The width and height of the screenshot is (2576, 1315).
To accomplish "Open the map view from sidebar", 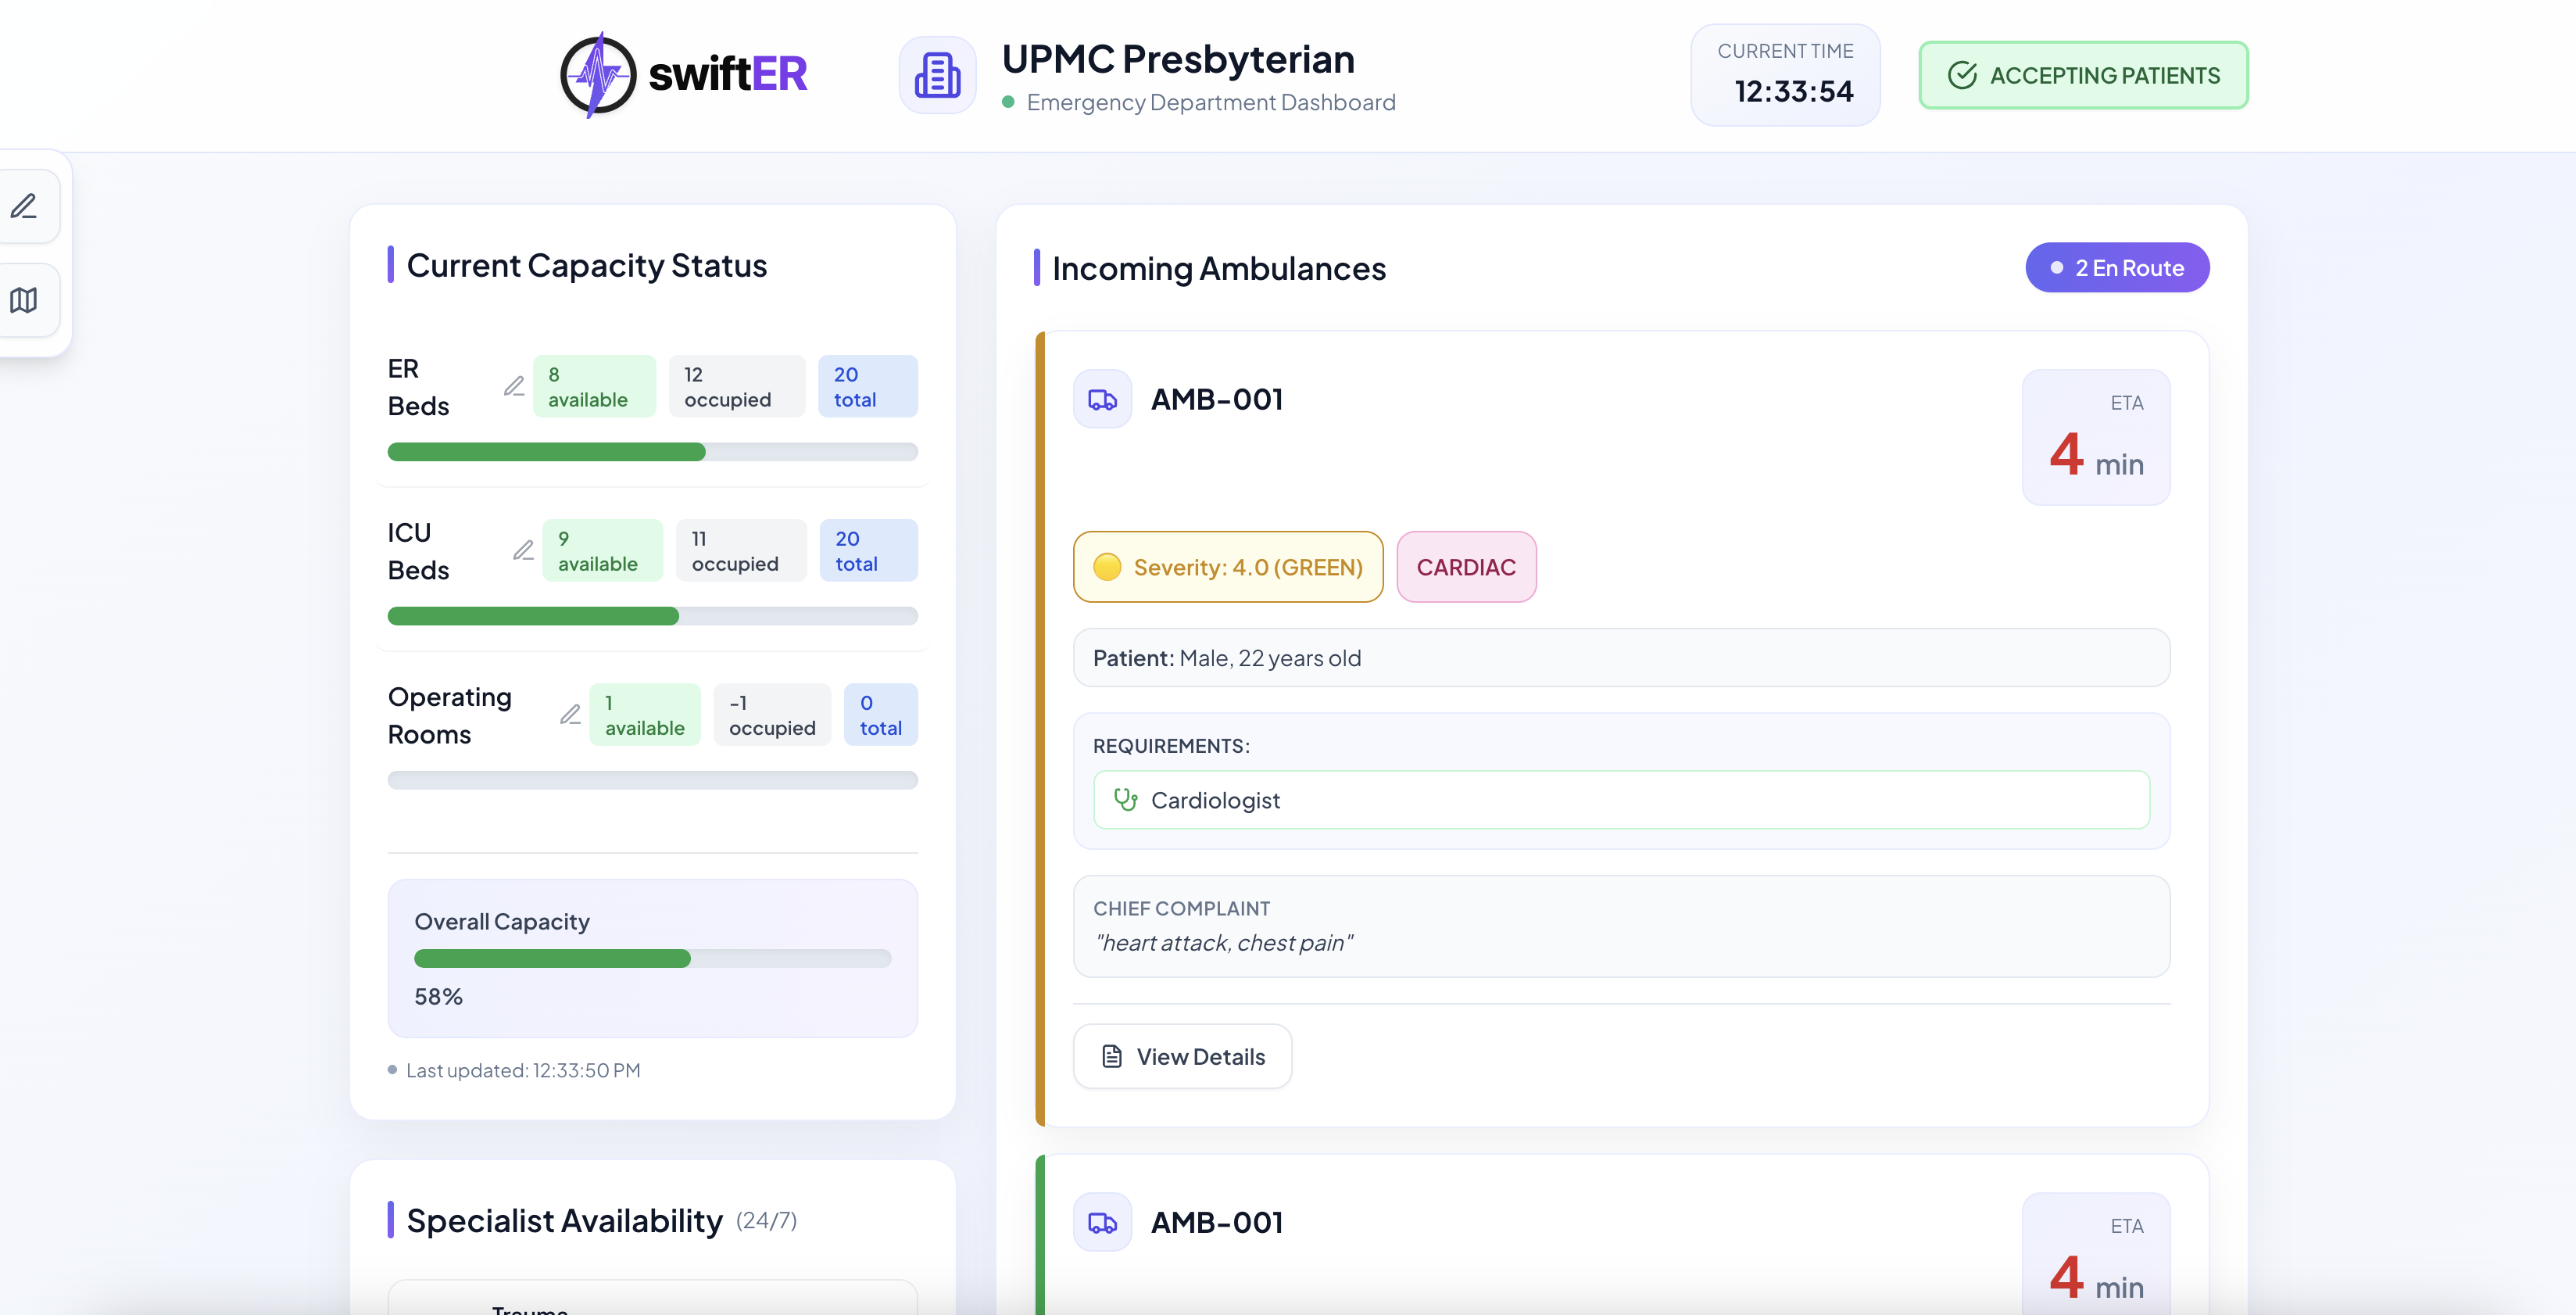I will (x=24, y=300).
